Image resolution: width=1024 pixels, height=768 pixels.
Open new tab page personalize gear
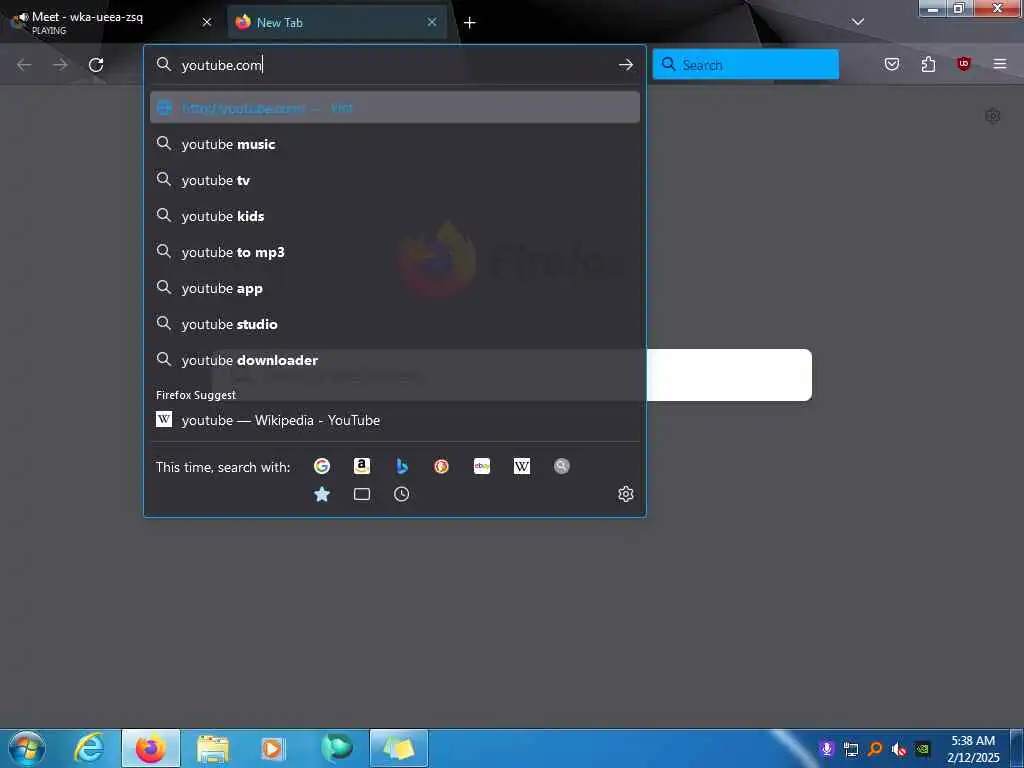993,116
